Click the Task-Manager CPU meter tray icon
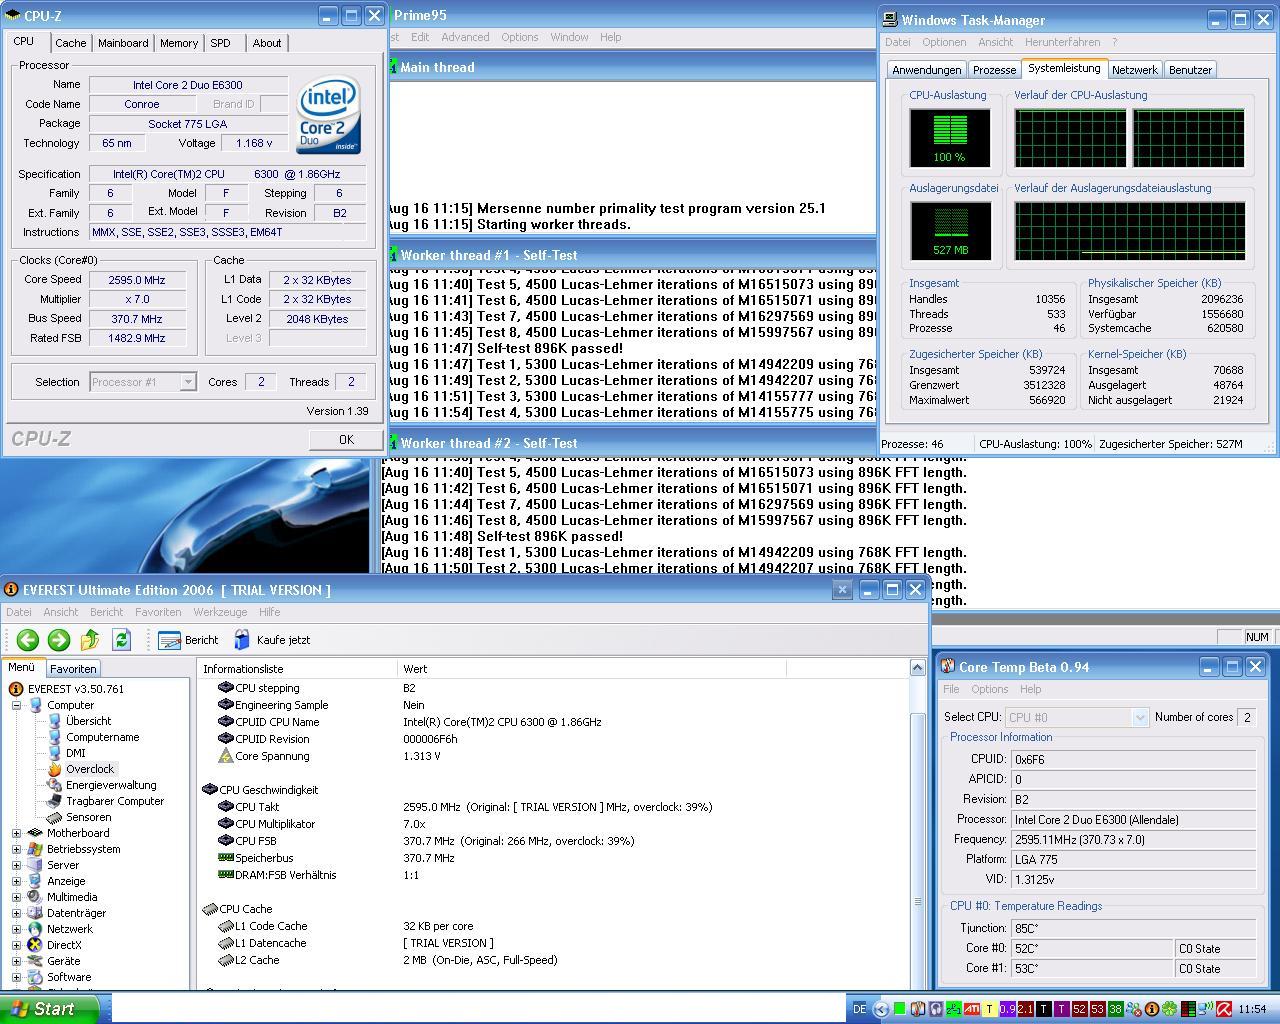Screen dimensions: 1280x1024 [1188, 1009]
